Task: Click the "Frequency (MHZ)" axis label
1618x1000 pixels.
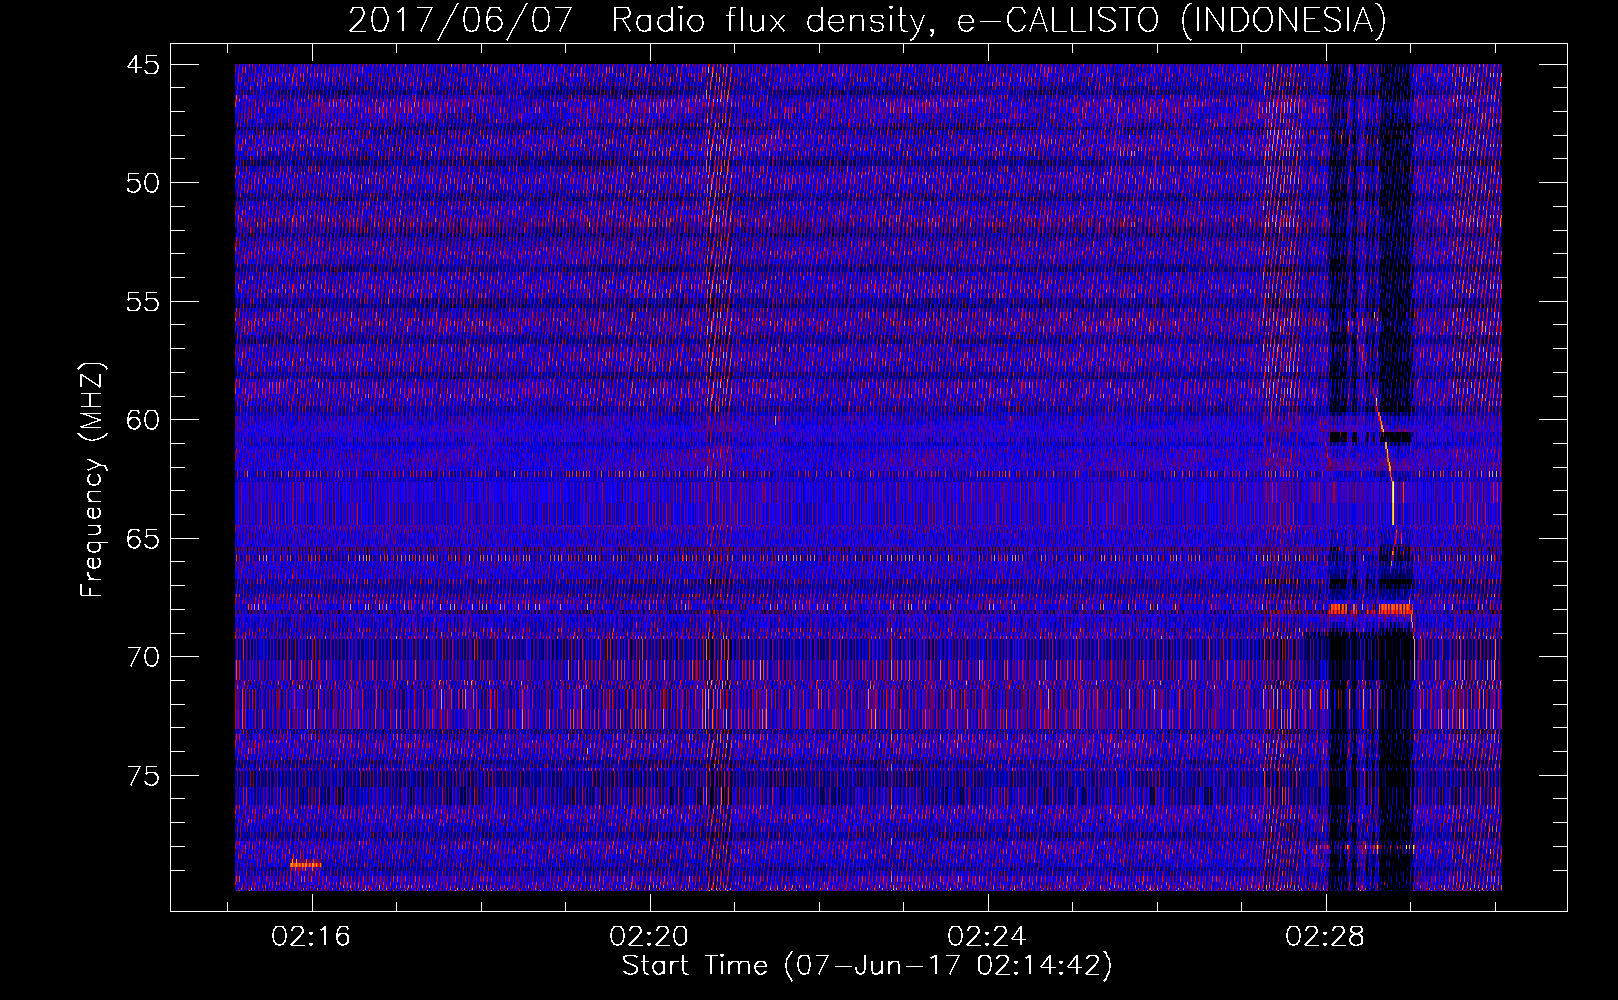Action: (x=92, y=480)
